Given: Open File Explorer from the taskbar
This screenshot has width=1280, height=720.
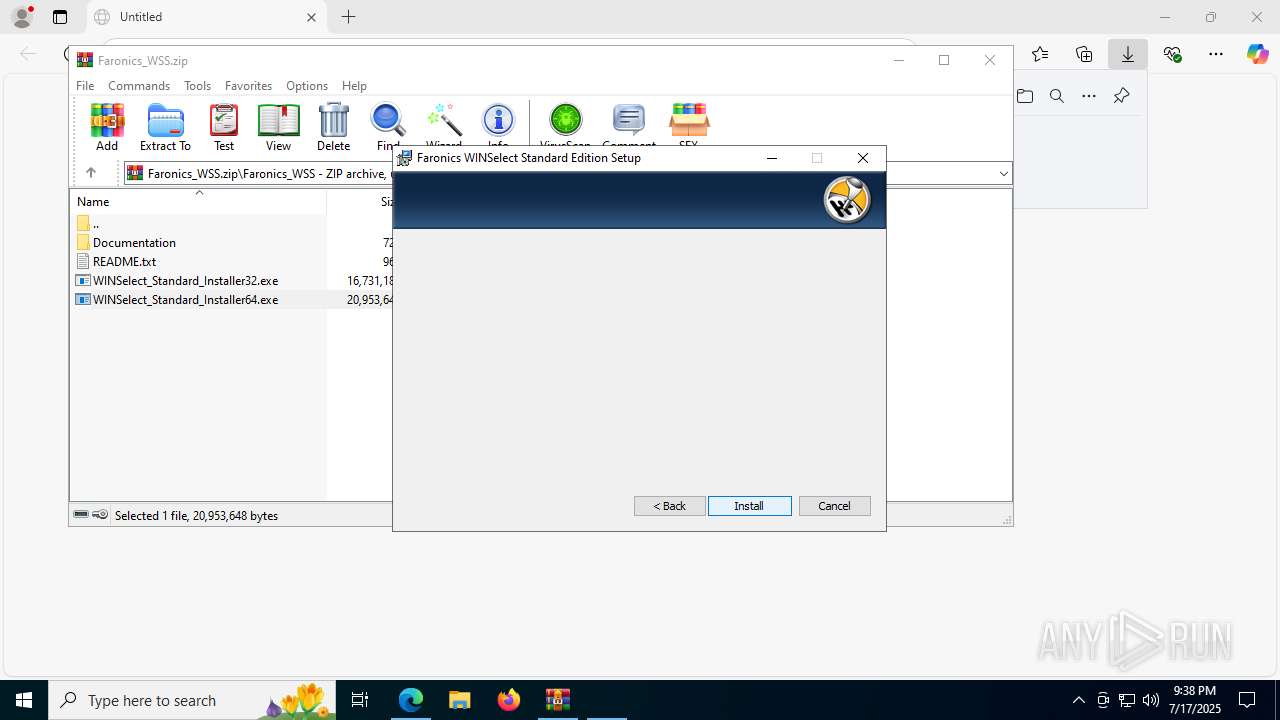Looking at the screenshot, I should (460, 700).
